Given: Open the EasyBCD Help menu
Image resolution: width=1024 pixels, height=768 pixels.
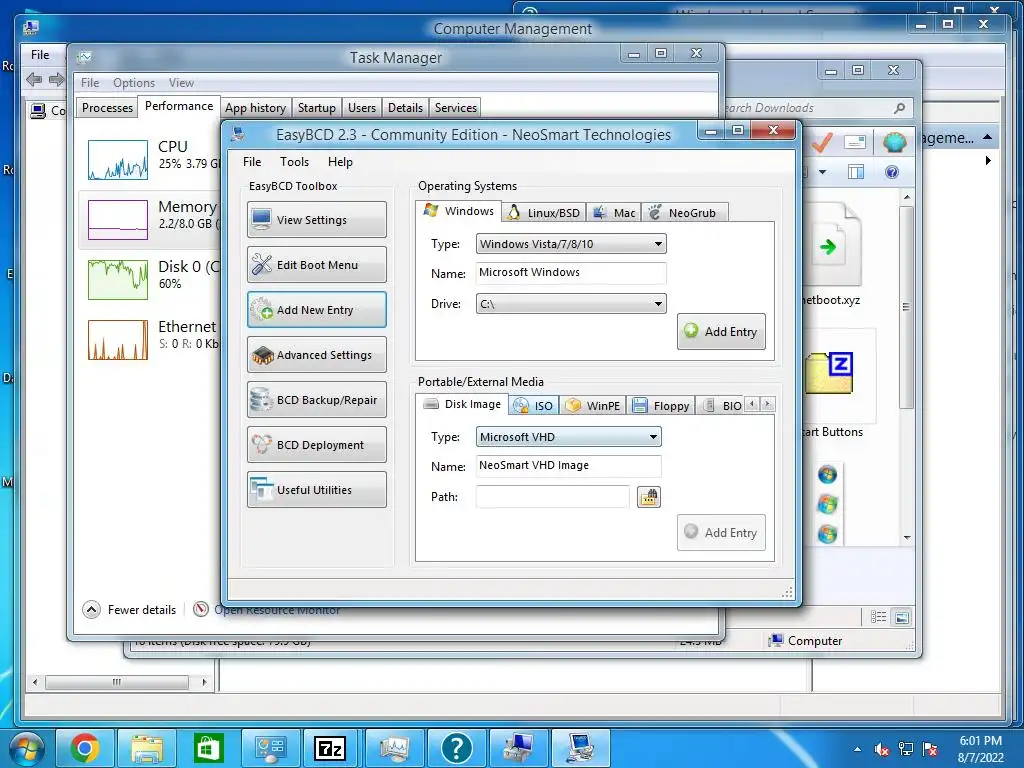Looking at the screenshot, I should (340, 162).
